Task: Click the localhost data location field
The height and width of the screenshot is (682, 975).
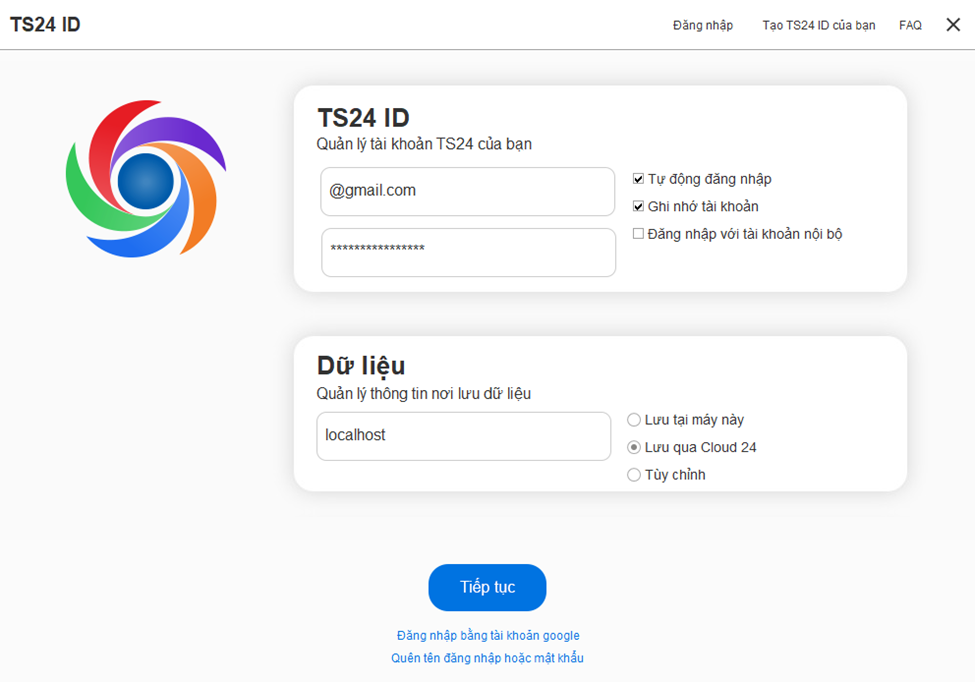Action: pyautogui.click(x=463, y=436)
